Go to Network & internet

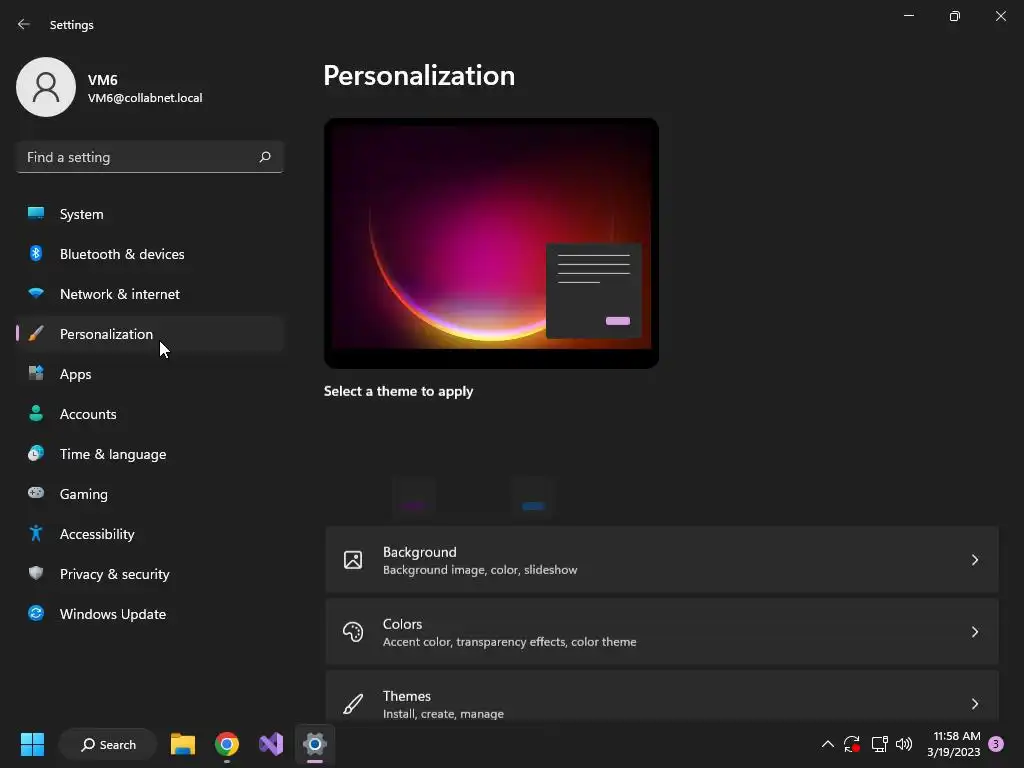tap(150, 294)
